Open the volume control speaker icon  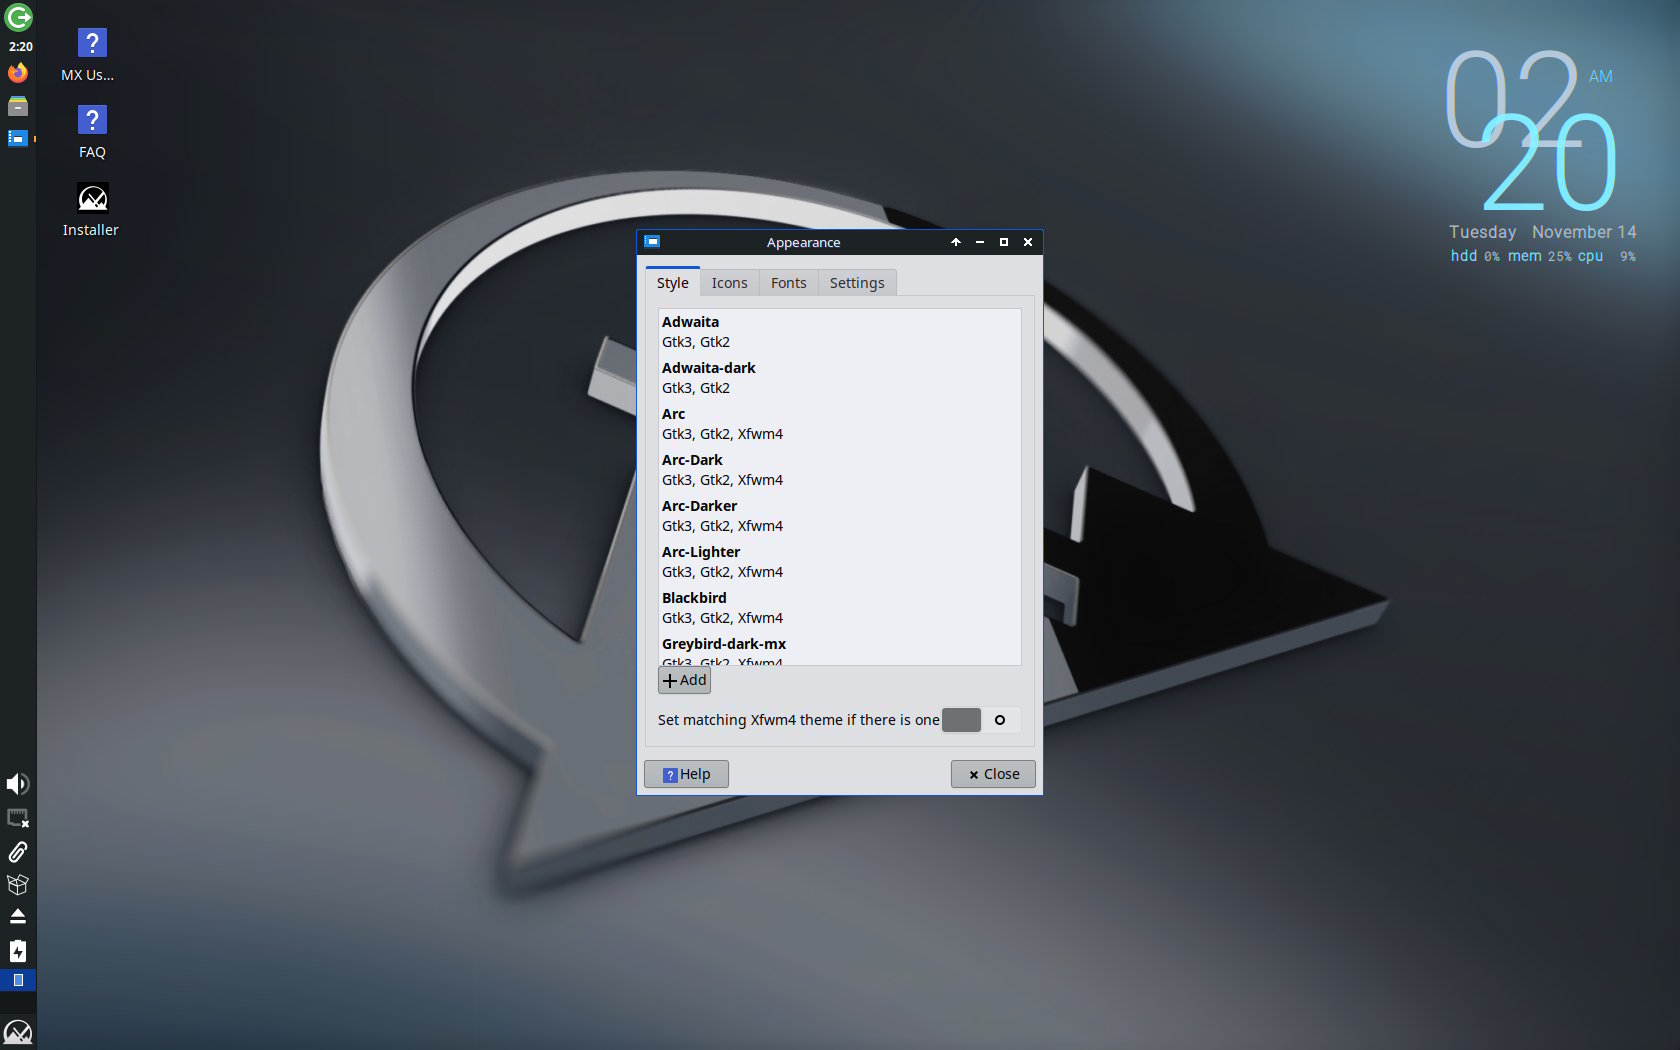point(18,784)
